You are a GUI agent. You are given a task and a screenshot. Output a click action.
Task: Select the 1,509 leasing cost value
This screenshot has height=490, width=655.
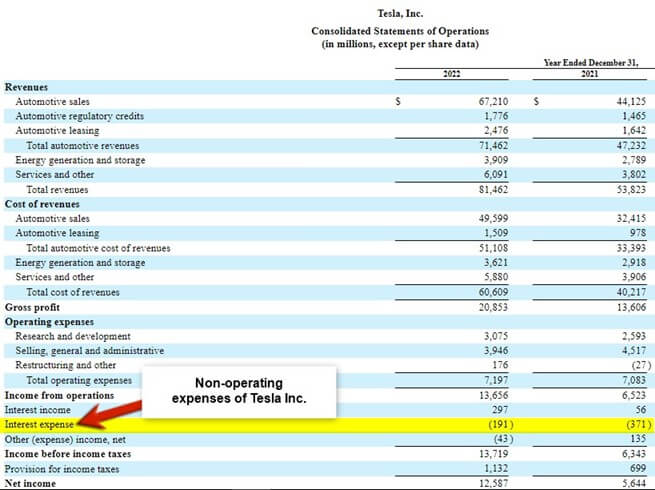[x=496, y=233]
